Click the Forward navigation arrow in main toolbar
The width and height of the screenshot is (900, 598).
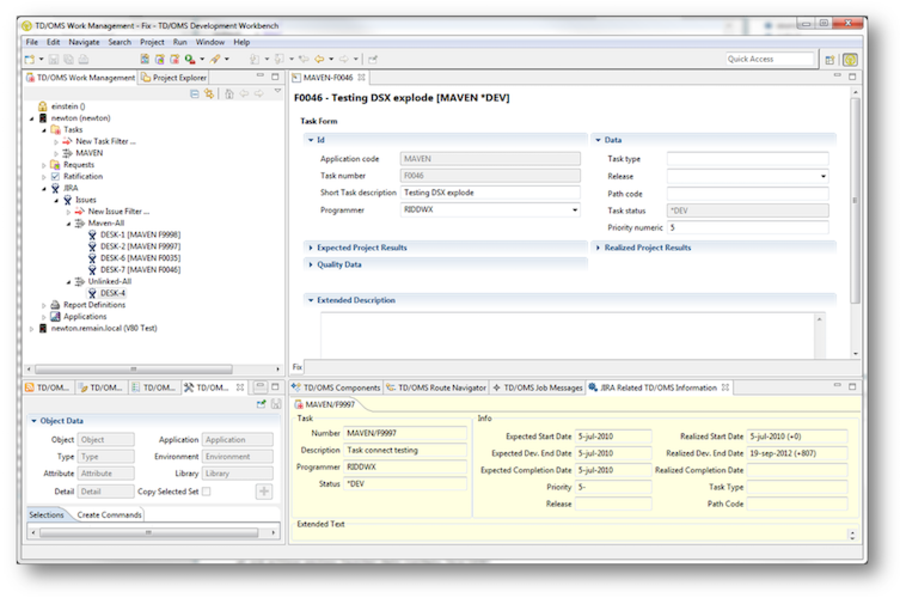click(343, 59)
